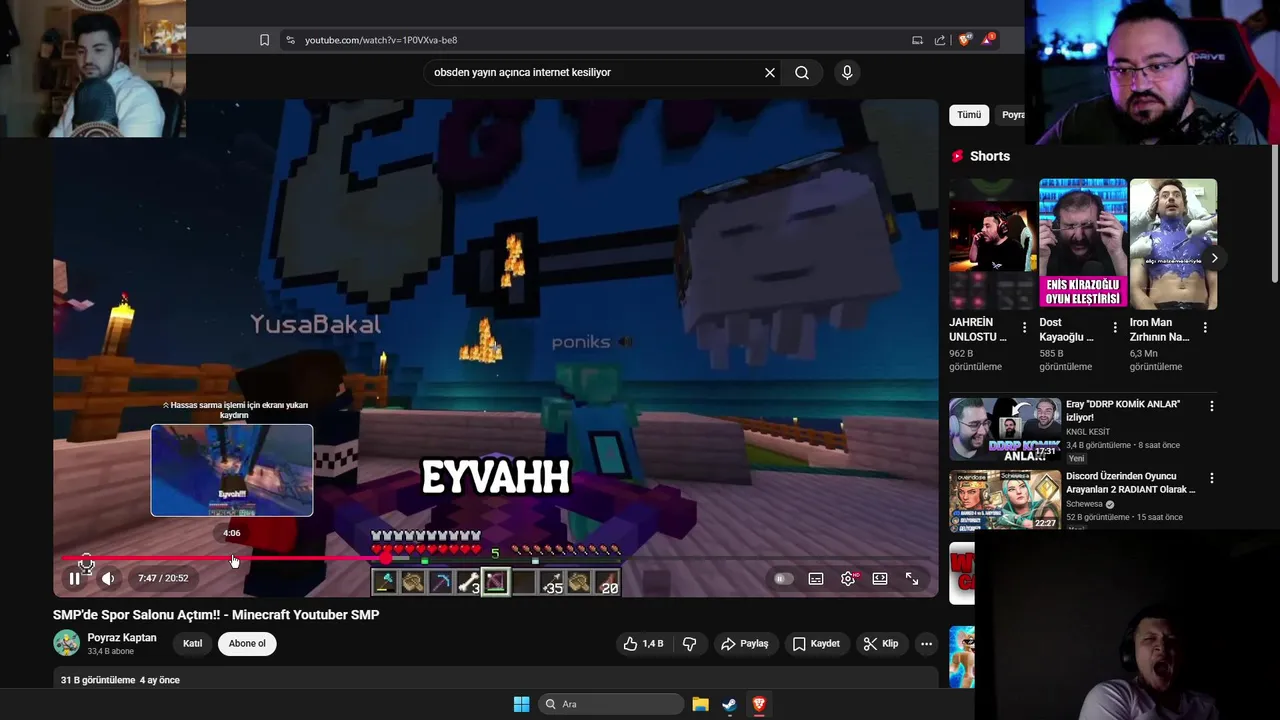The image size is (1280, 720).
Task: Turn on subtitles with the captions icon
Action: click(x=816, y=578)
